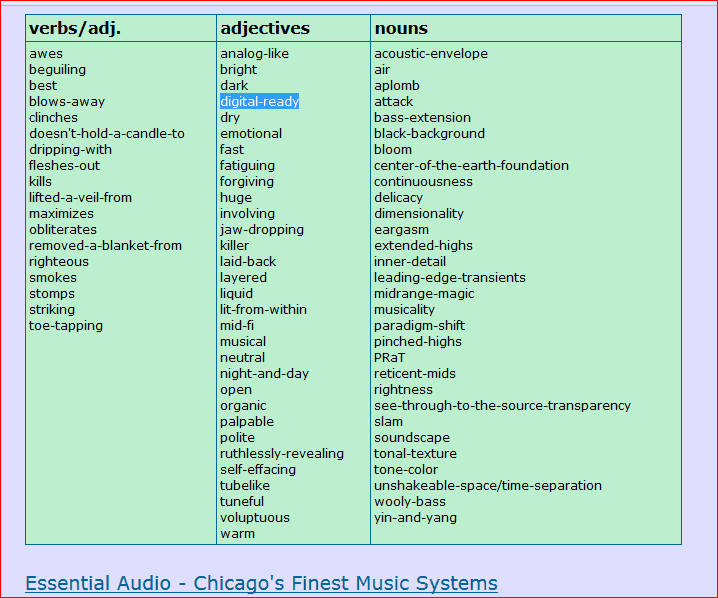Click the phrase 'center-of-the-earth-foundation'

(x=471, y=166)
